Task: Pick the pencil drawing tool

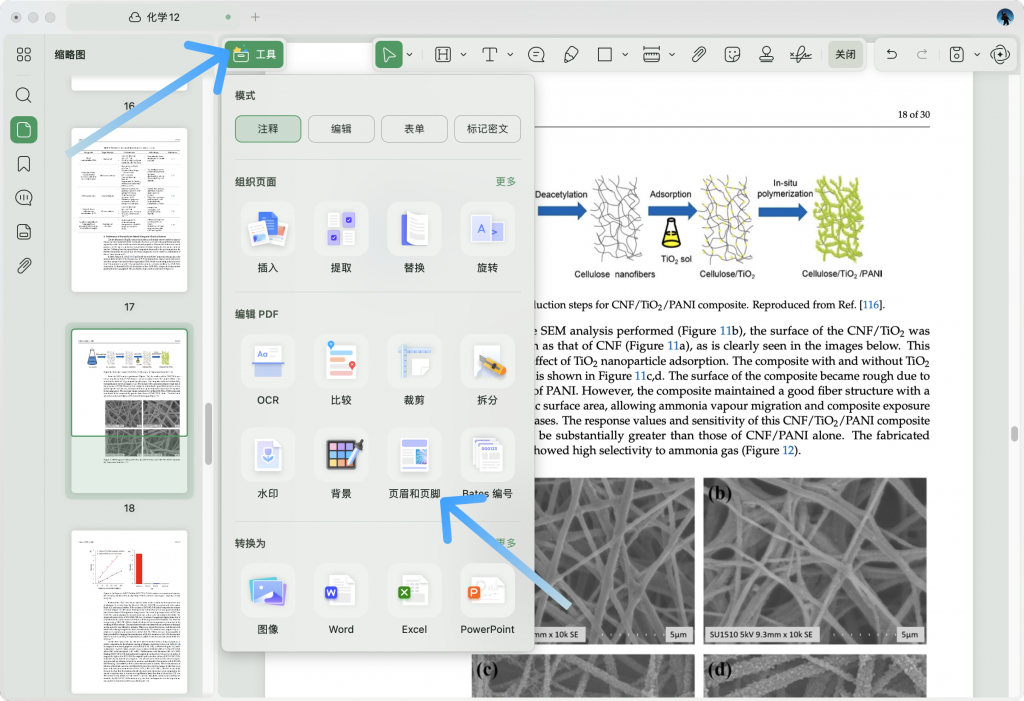Action: pos(571,55)
